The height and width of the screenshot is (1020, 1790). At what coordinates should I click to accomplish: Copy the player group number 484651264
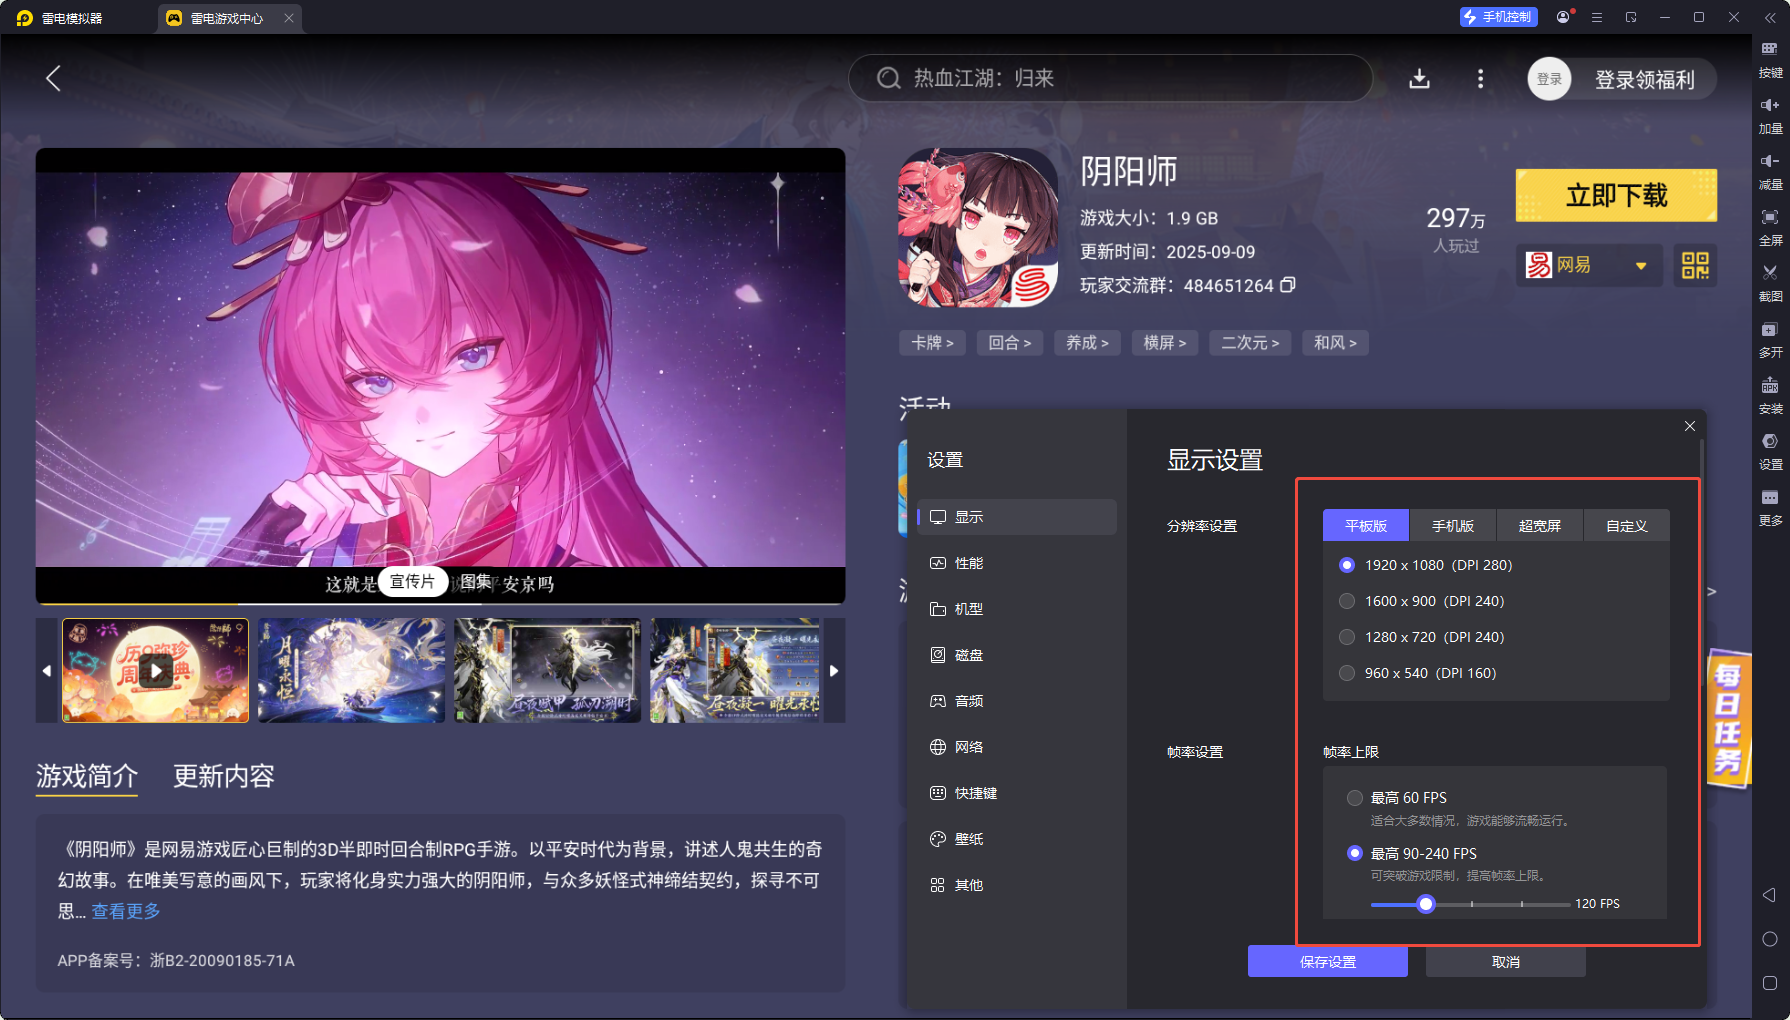pos(1288,285)
